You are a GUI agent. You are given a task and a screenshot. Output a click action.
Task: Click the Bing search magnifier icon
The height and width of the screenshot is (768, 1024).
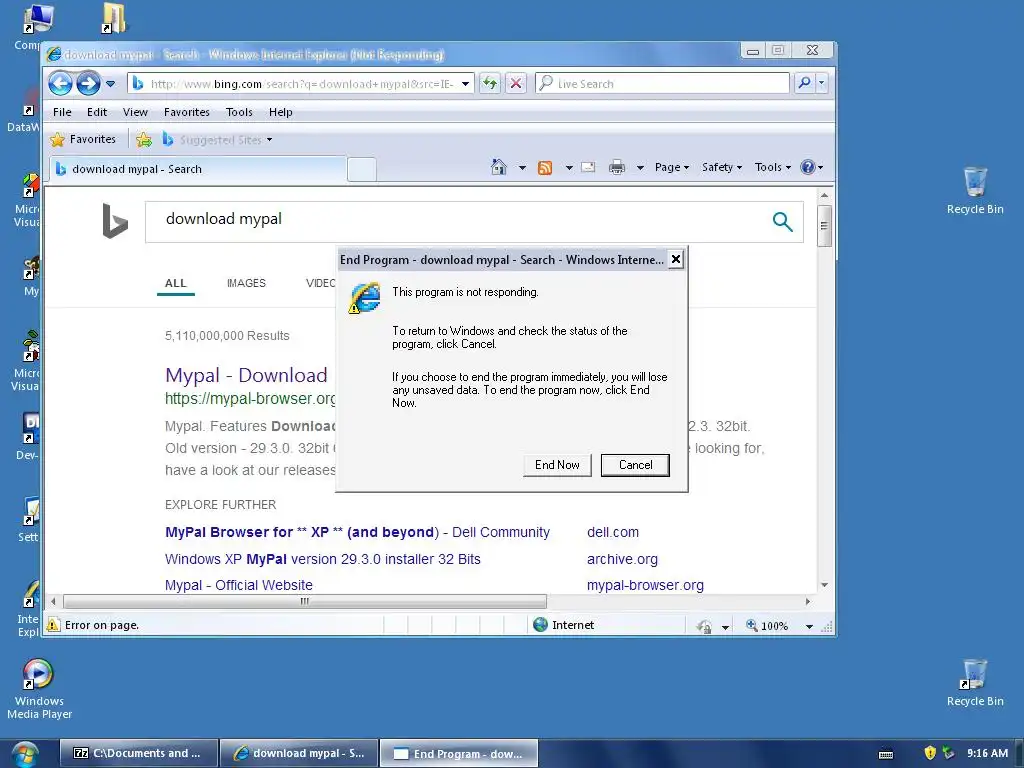click(x=782, y=222)
